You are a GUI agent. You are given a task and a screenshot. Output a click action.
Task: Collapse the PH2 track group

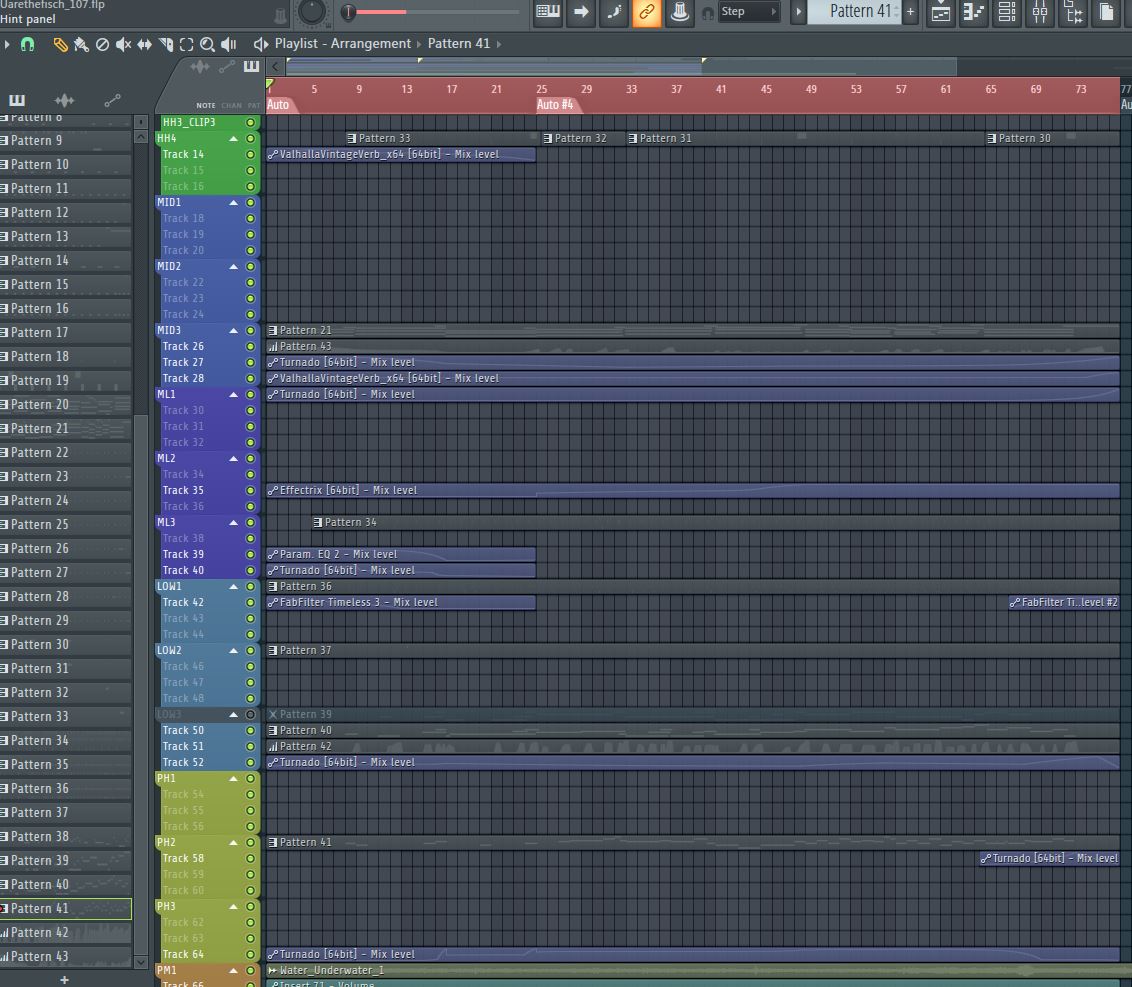click(233, 843)
